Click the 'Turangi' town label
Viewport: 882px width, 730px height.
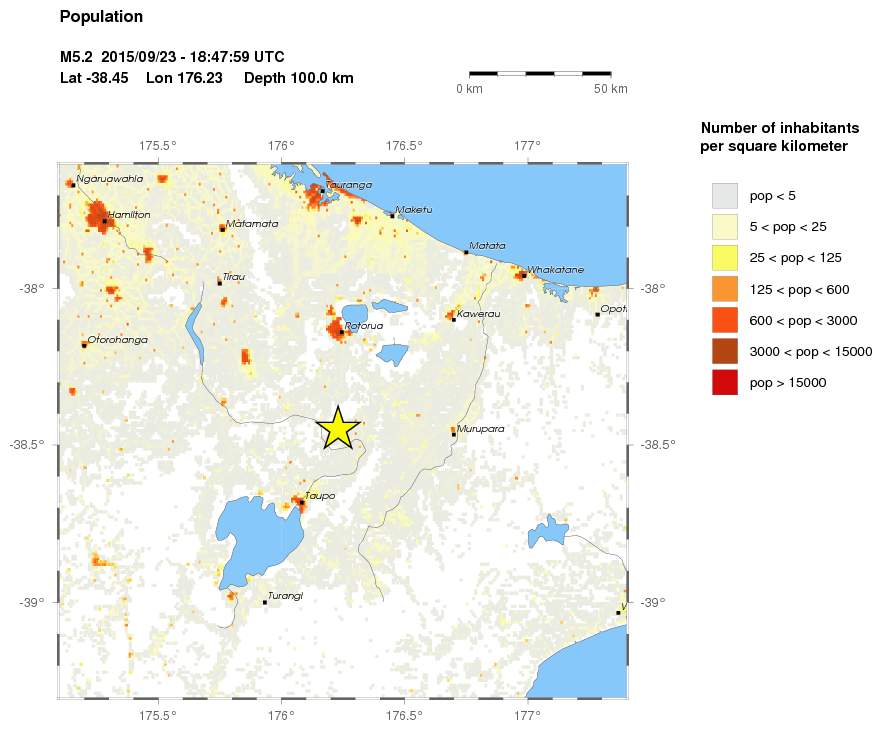click(285, 596)
